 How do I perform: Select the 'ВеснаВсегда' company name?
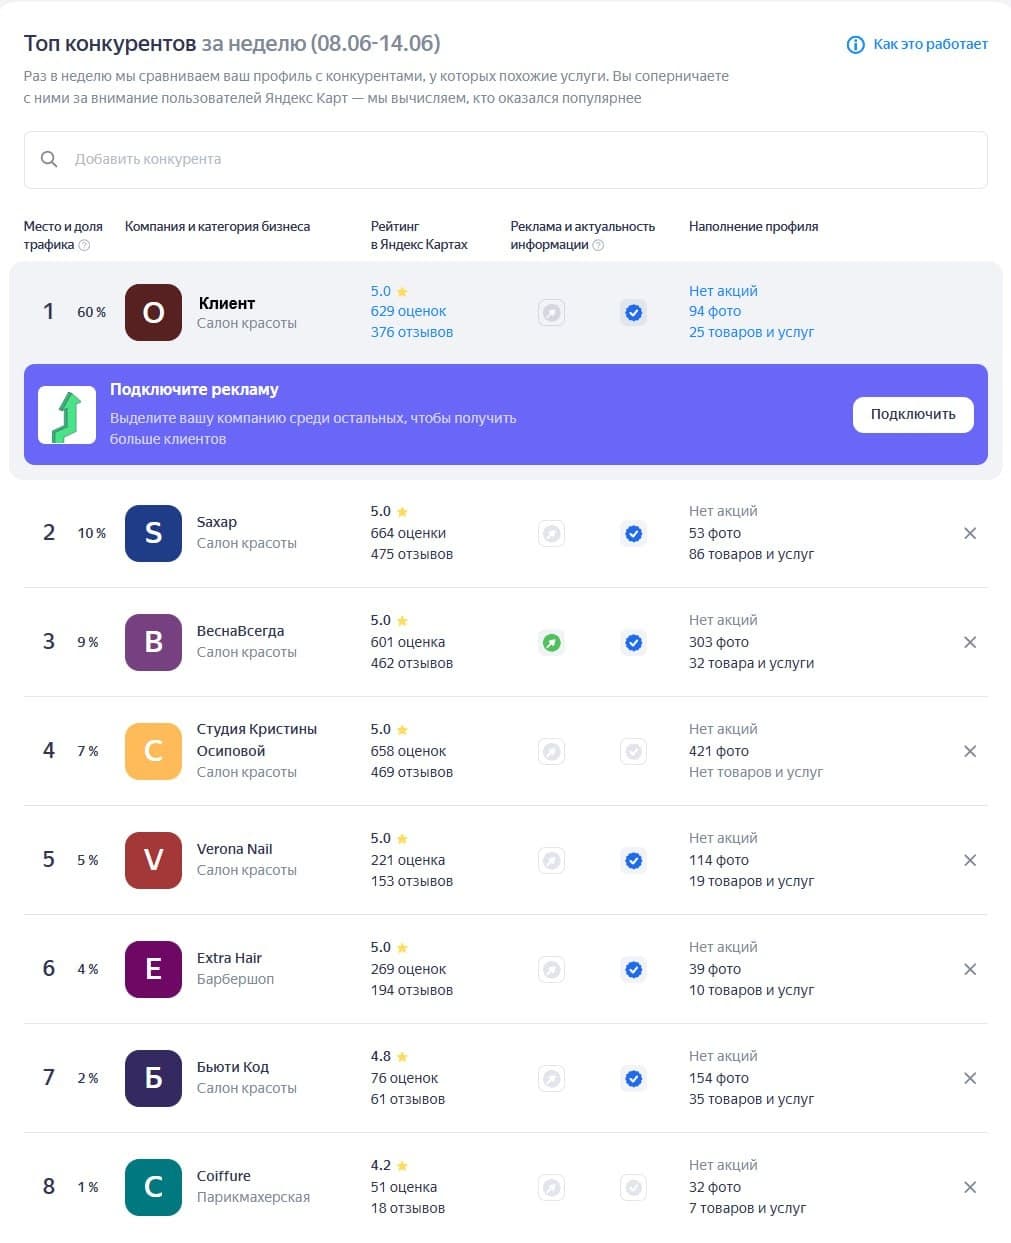(x=240, y=631)
